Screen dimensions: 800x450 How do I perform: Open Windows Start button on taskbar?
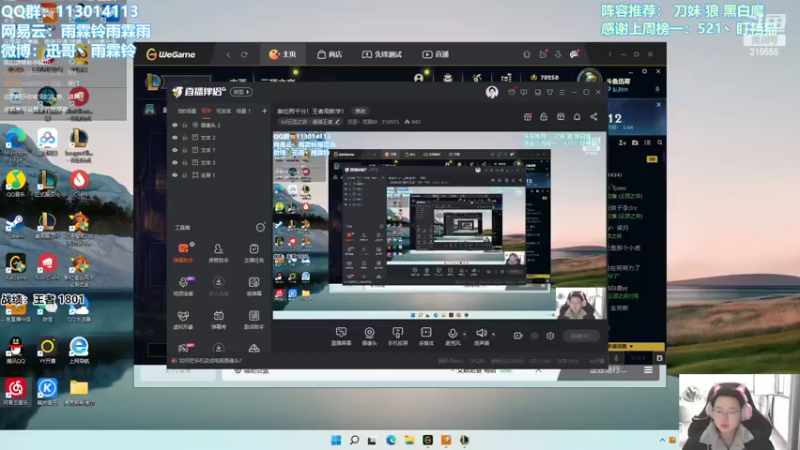336,440
